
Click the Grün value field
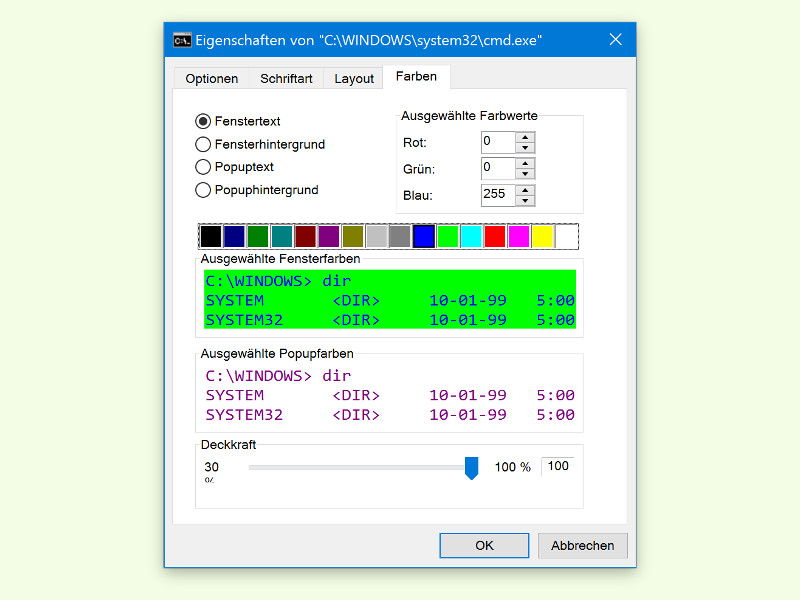click(x=498, y=169)
